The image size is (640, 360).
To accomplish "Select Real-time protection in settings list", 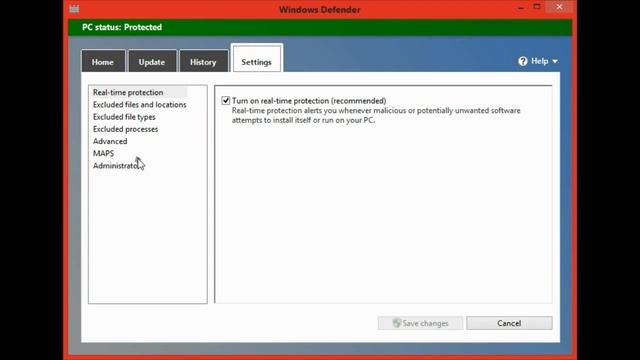I will pos(128,92).
